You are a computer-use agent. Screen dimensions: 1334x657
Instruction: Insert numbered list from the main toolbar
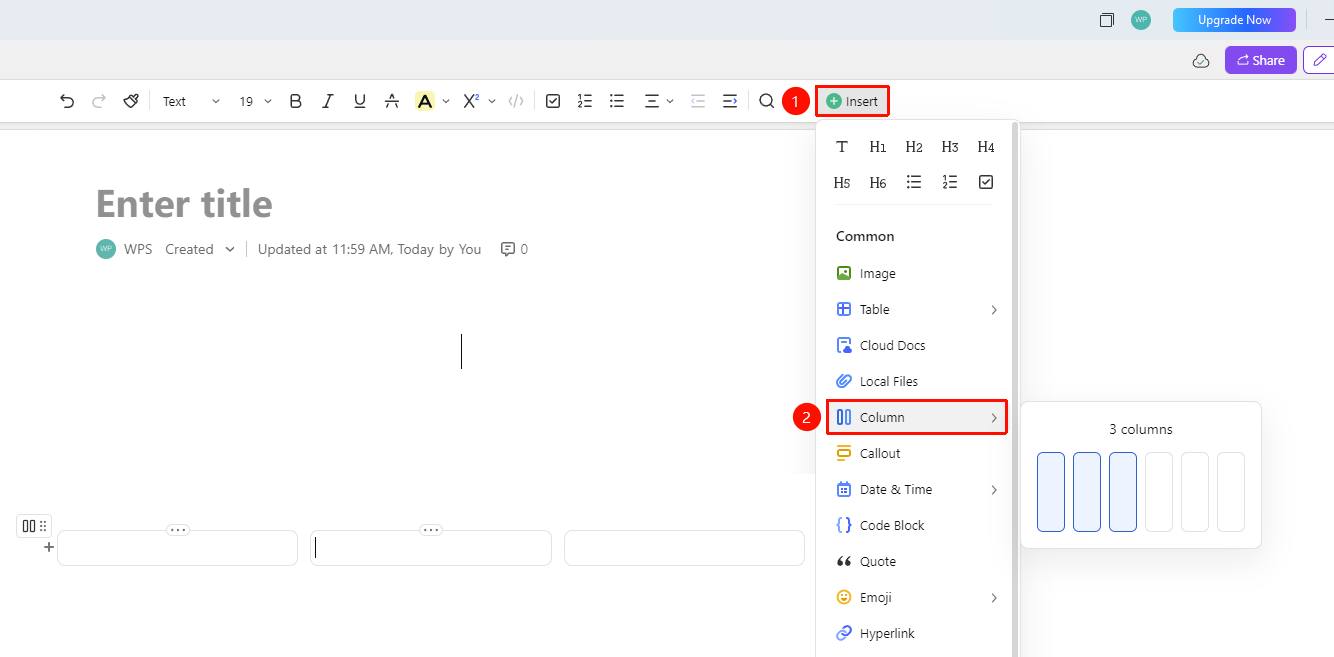coord(585,101)
